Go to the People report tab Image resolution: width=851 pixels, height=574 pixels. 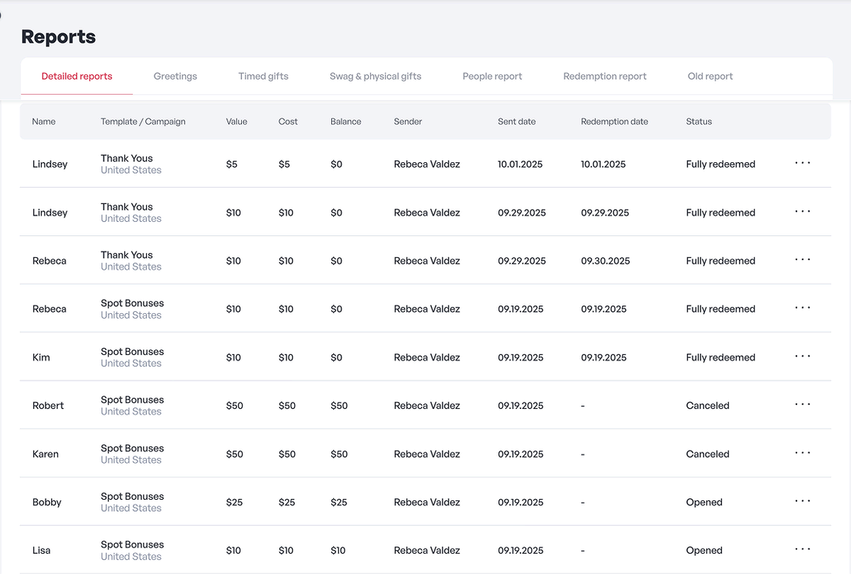[492, 76]
